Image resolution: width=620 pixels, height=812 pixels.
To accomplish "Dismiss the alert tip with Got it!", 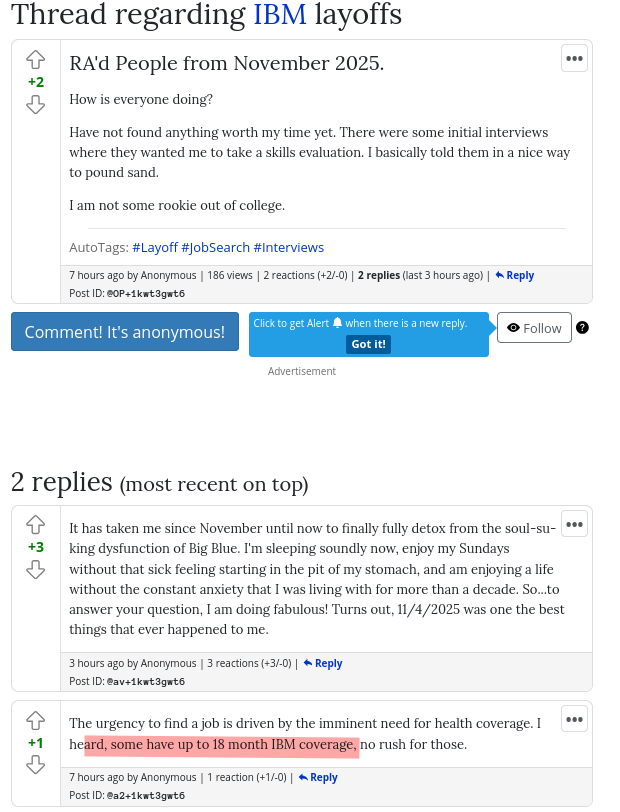I will tap(368, 344).
